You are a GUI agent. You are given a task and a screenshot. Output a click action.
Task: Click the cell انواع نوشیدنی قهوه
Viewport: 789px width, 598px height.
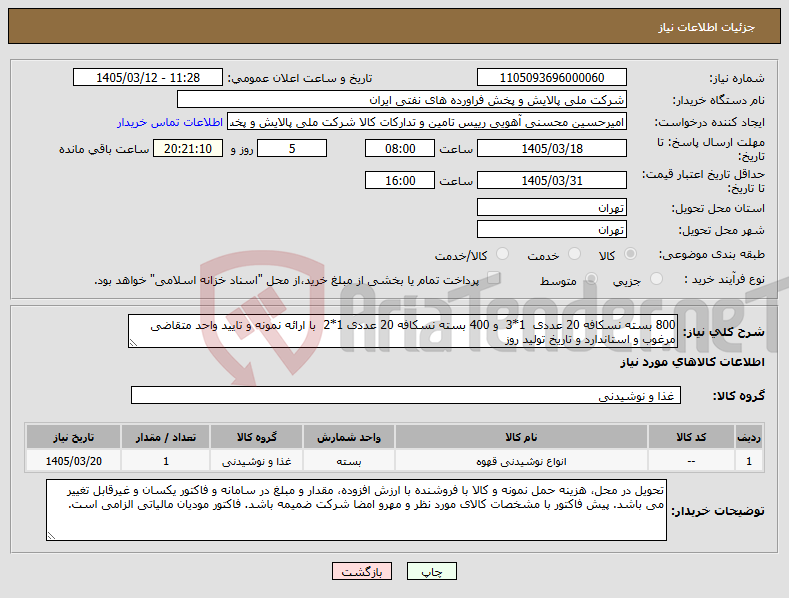521,461
